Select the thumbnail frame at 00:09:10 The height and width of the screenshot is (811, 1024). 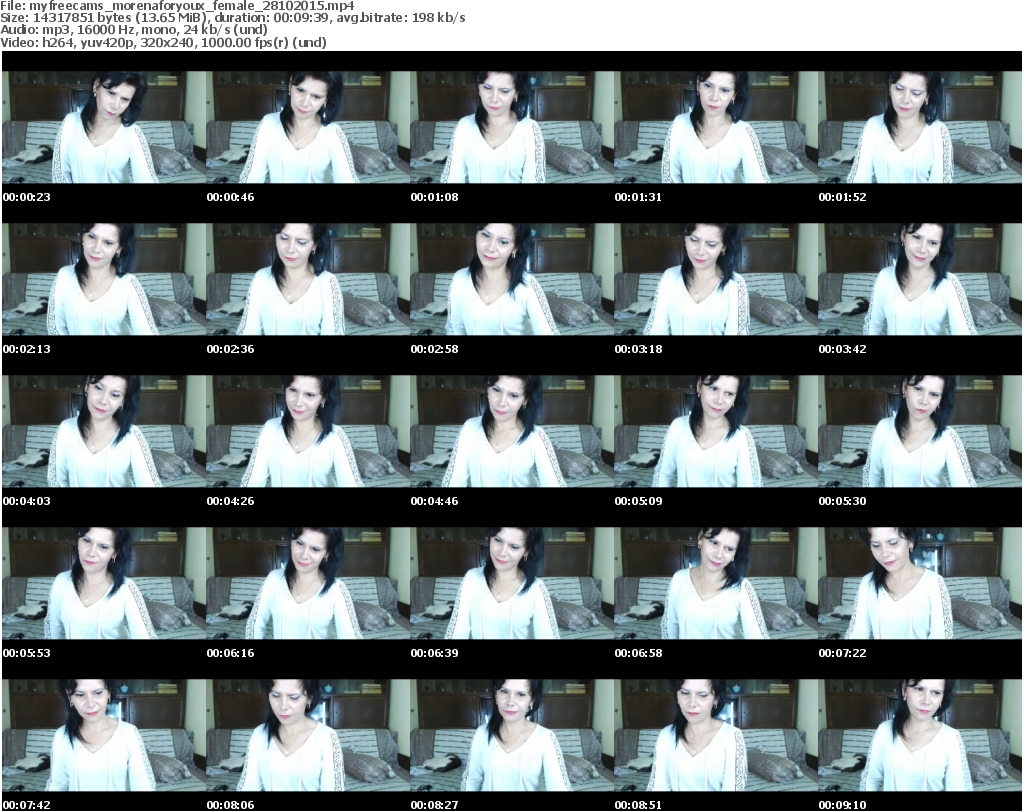coord(920,735)
